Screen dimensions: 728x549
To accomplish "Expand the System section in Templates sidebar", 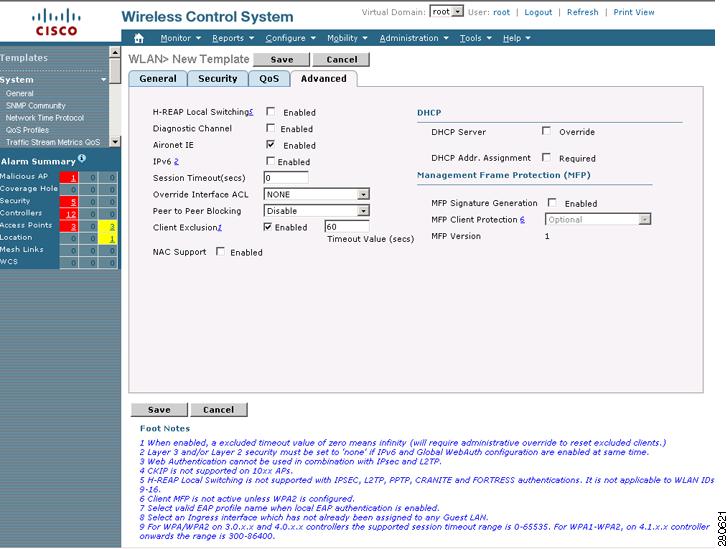I will 103,80.
